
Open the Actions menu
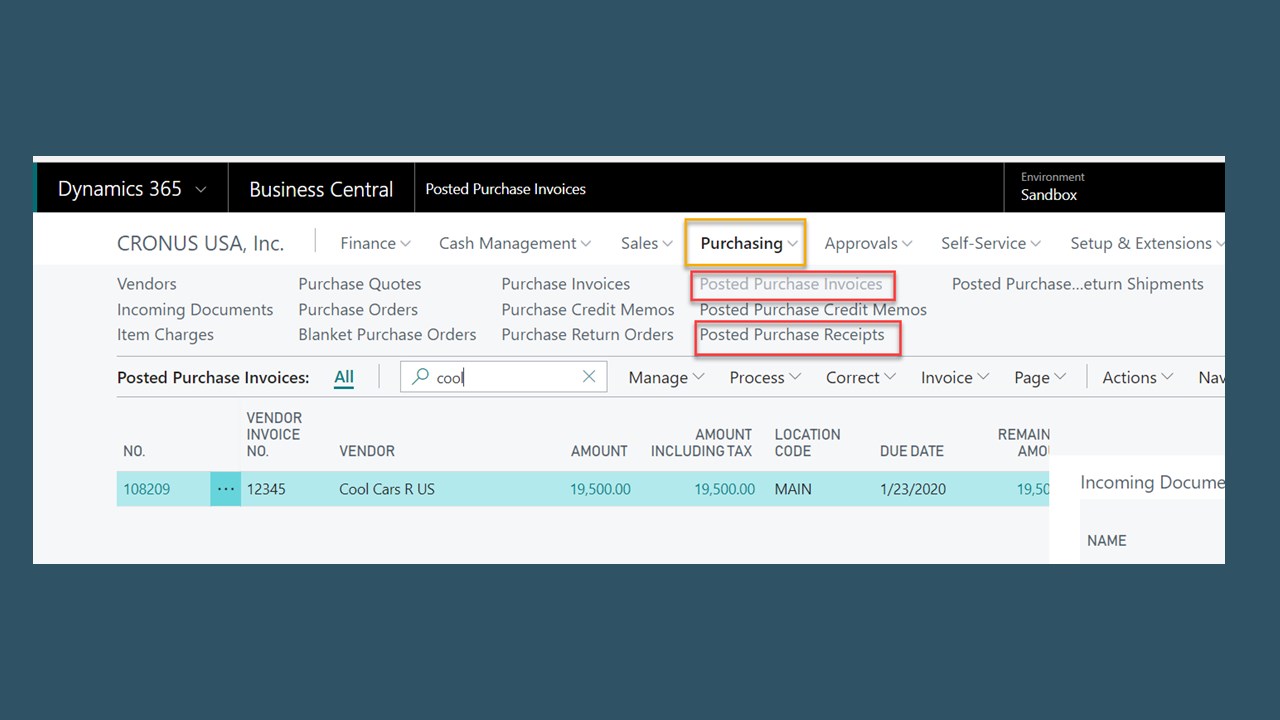coord(1138,377)
